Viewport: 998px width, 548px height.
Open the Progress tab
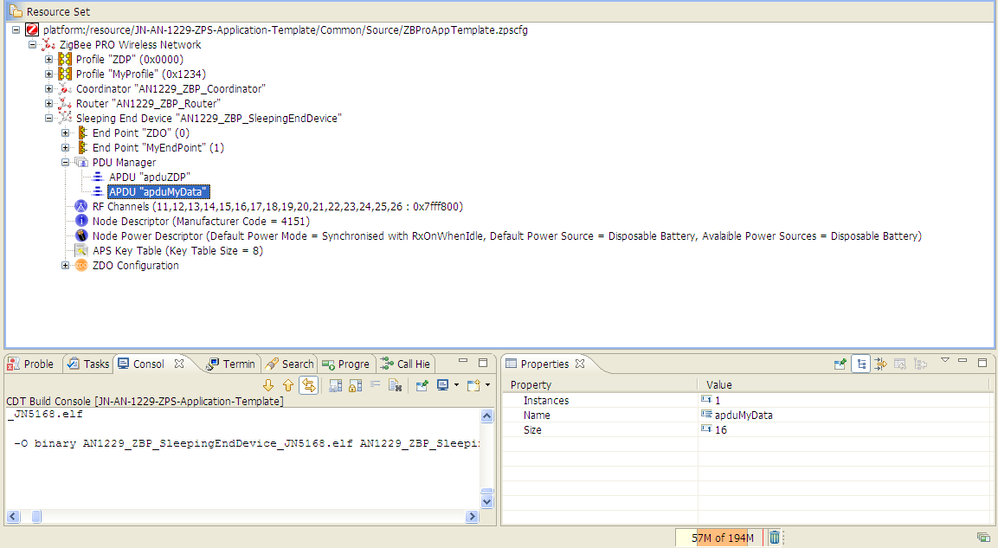click(x=346, y=364)
